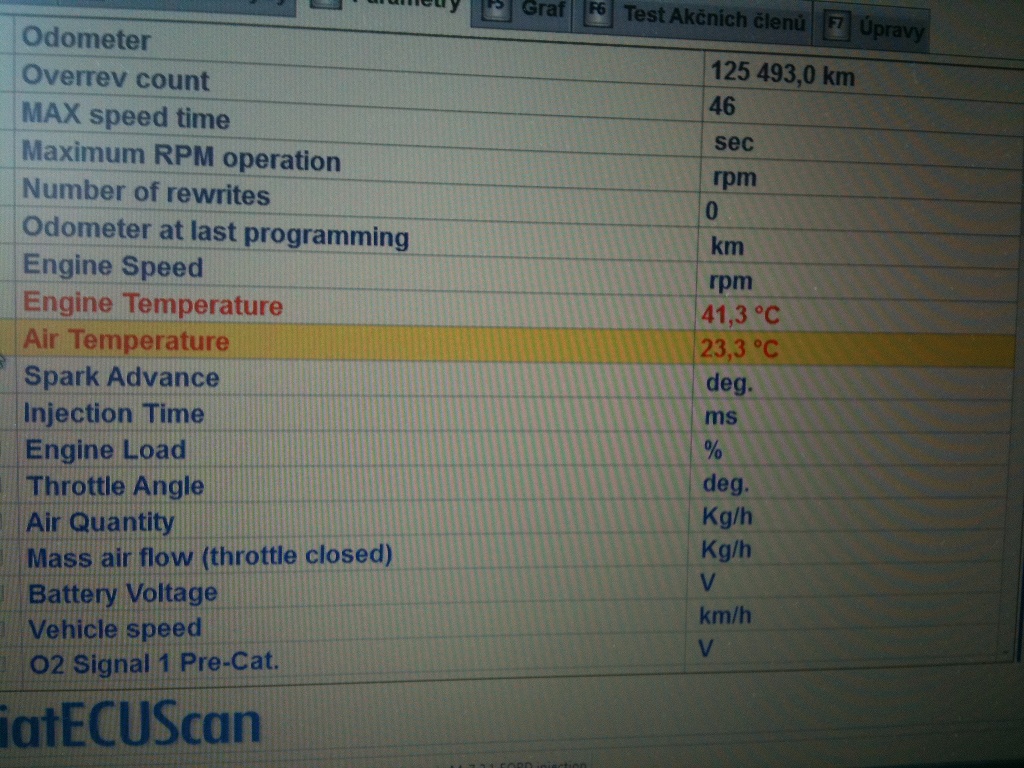
Task: Click the F6 key icon beside Test Akčních členů
Action: coord(598,14)
